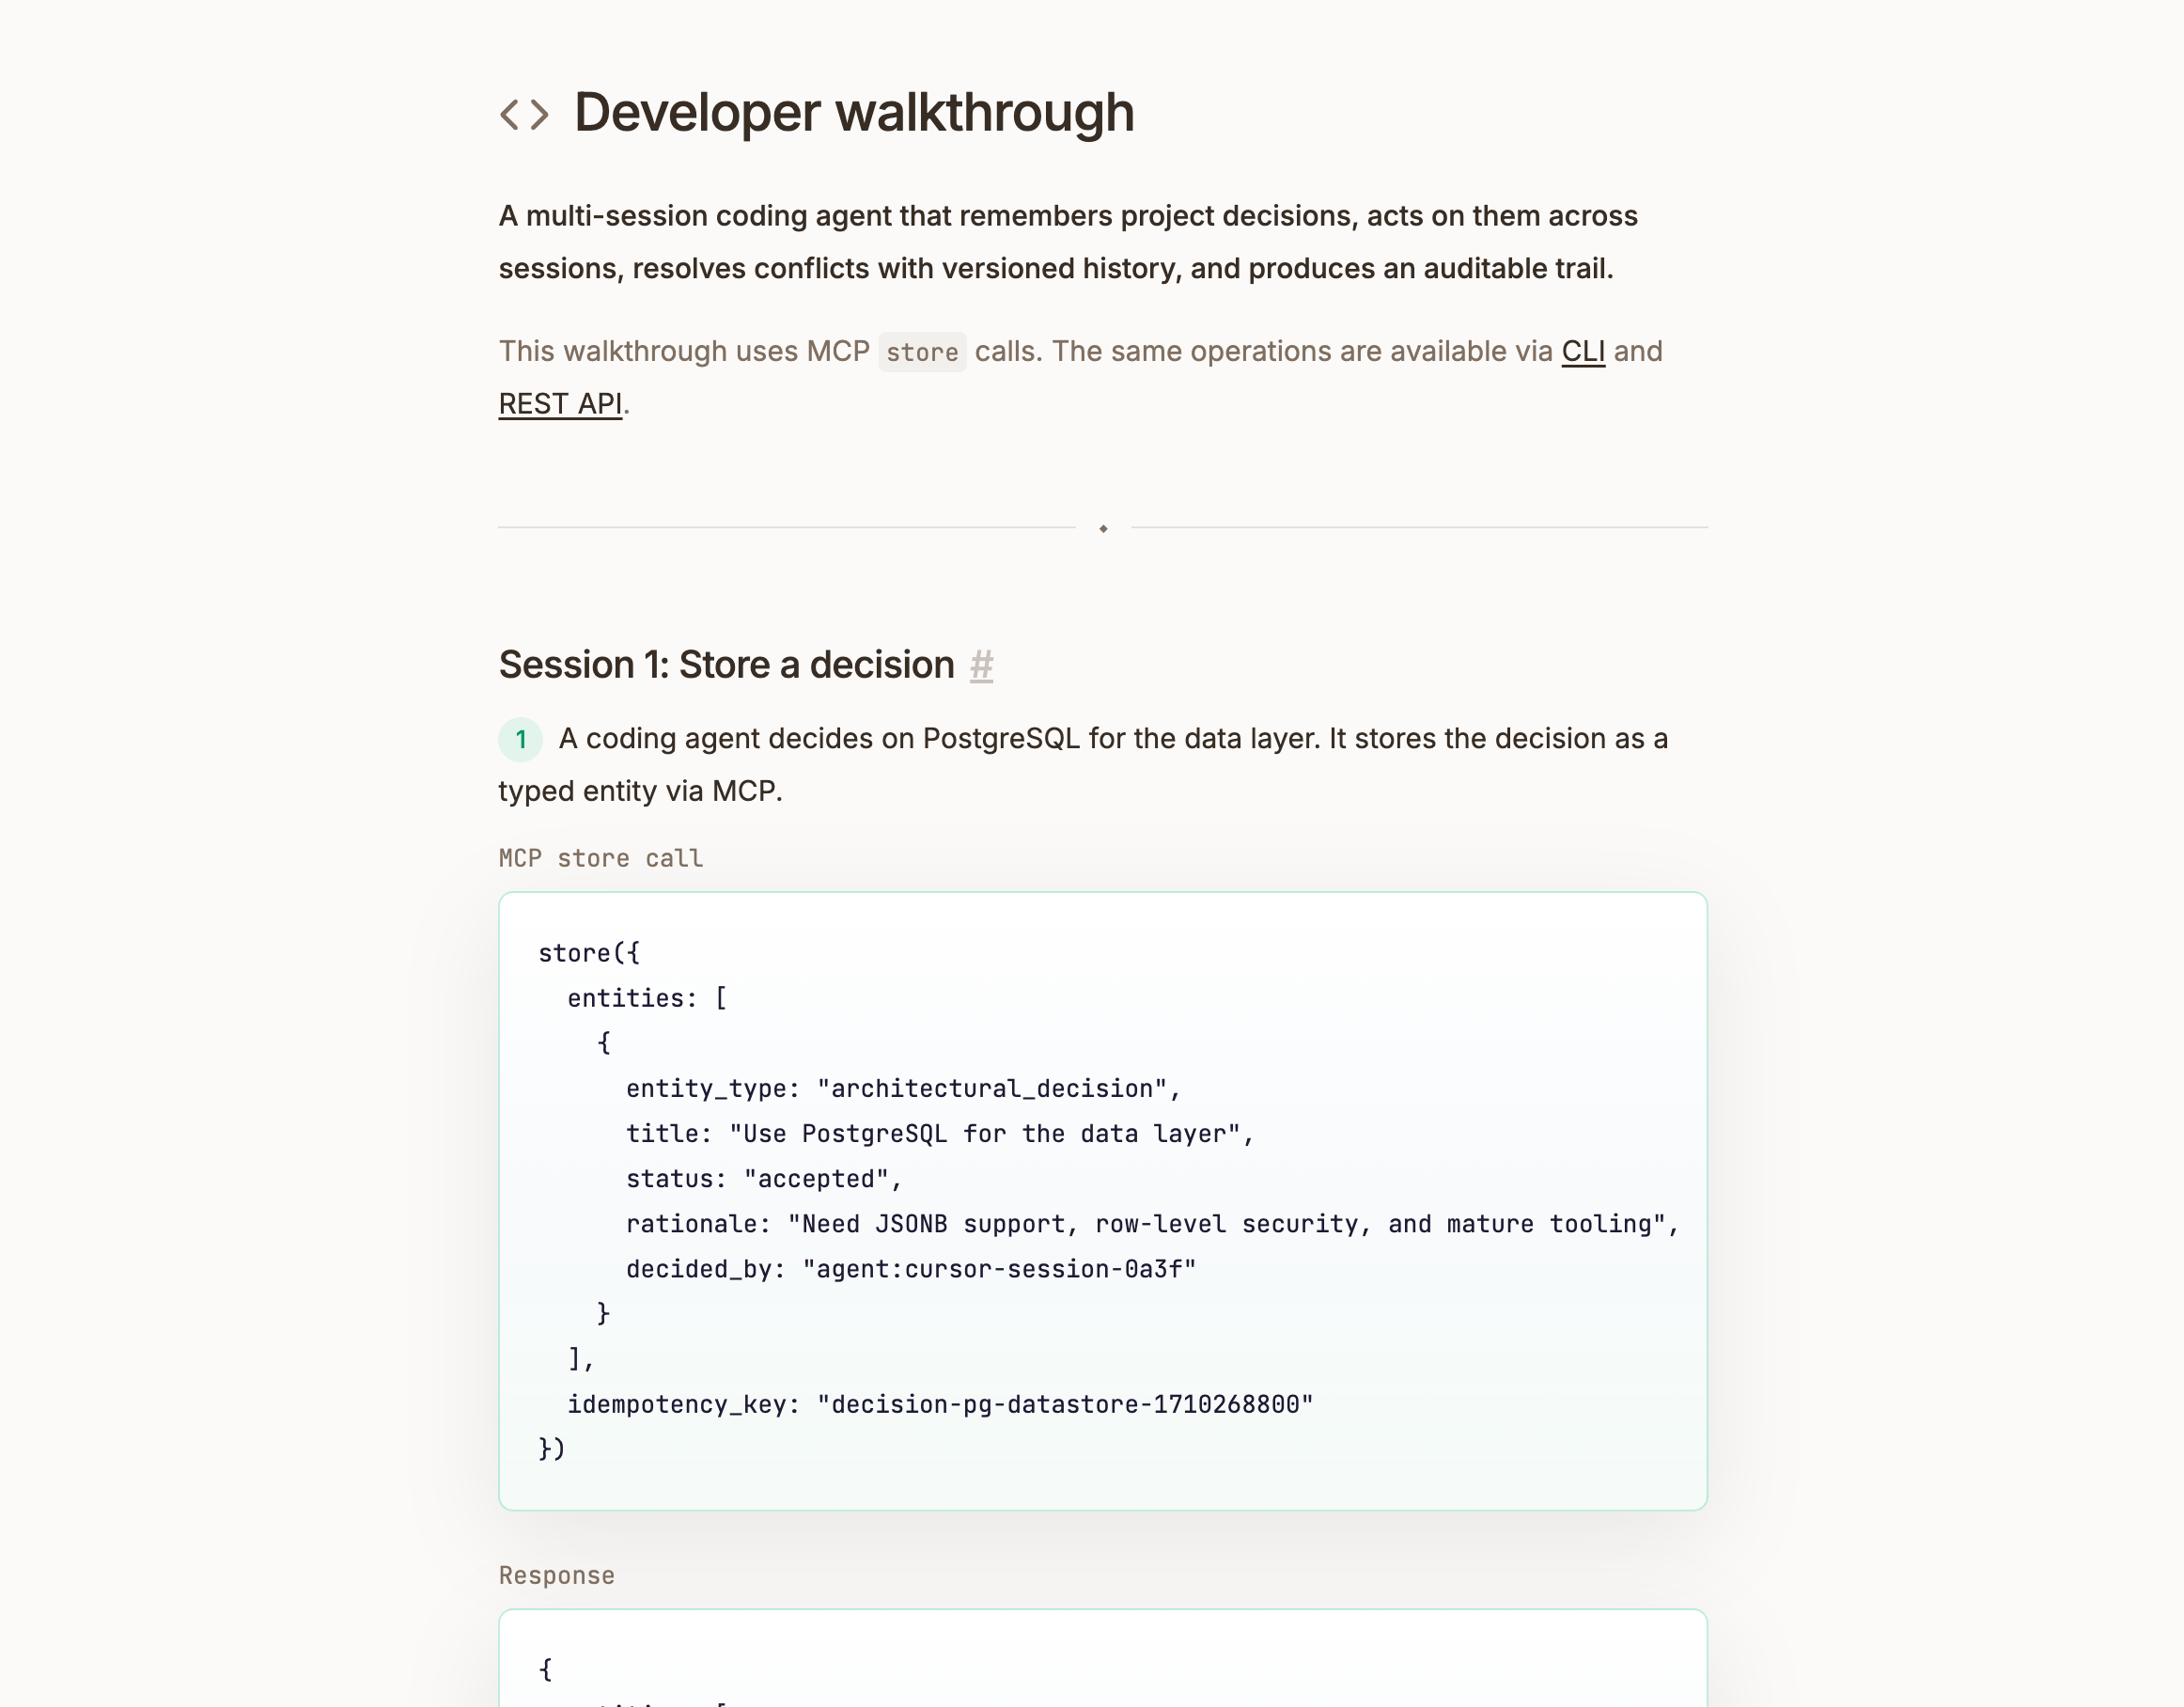Screen dimensions: 2184x1707
Task: Click the left angle bracket of the header icon
Action: 510,113
